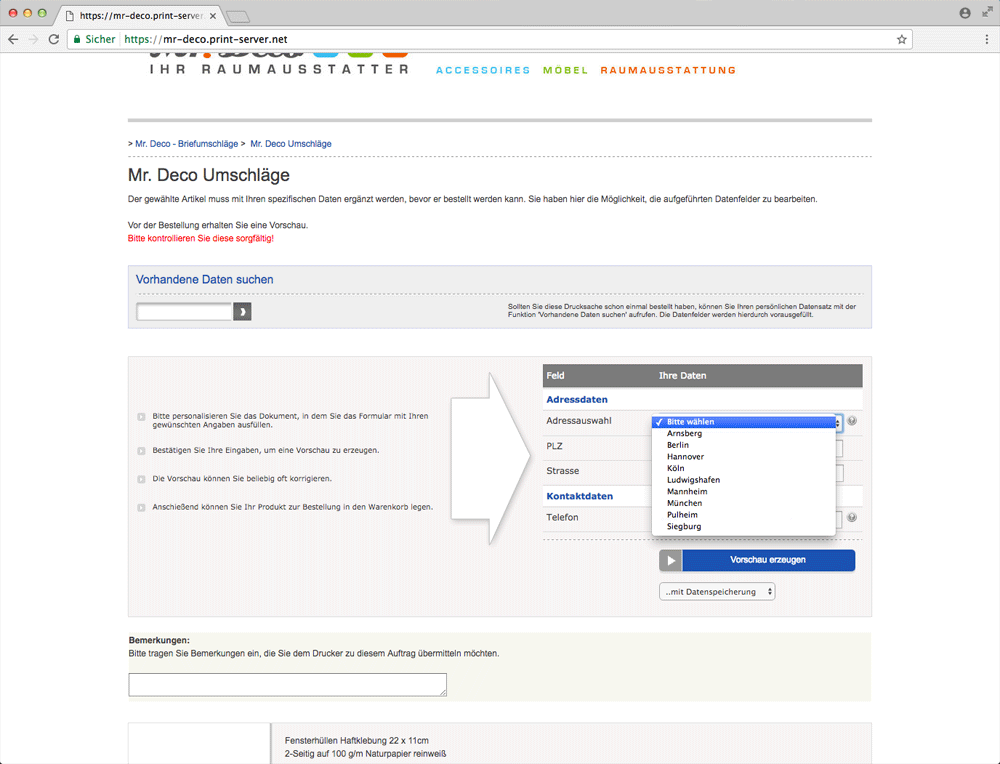
Task: Click the play icon beside Vorschau erzeugen
Action: [670, 561]
